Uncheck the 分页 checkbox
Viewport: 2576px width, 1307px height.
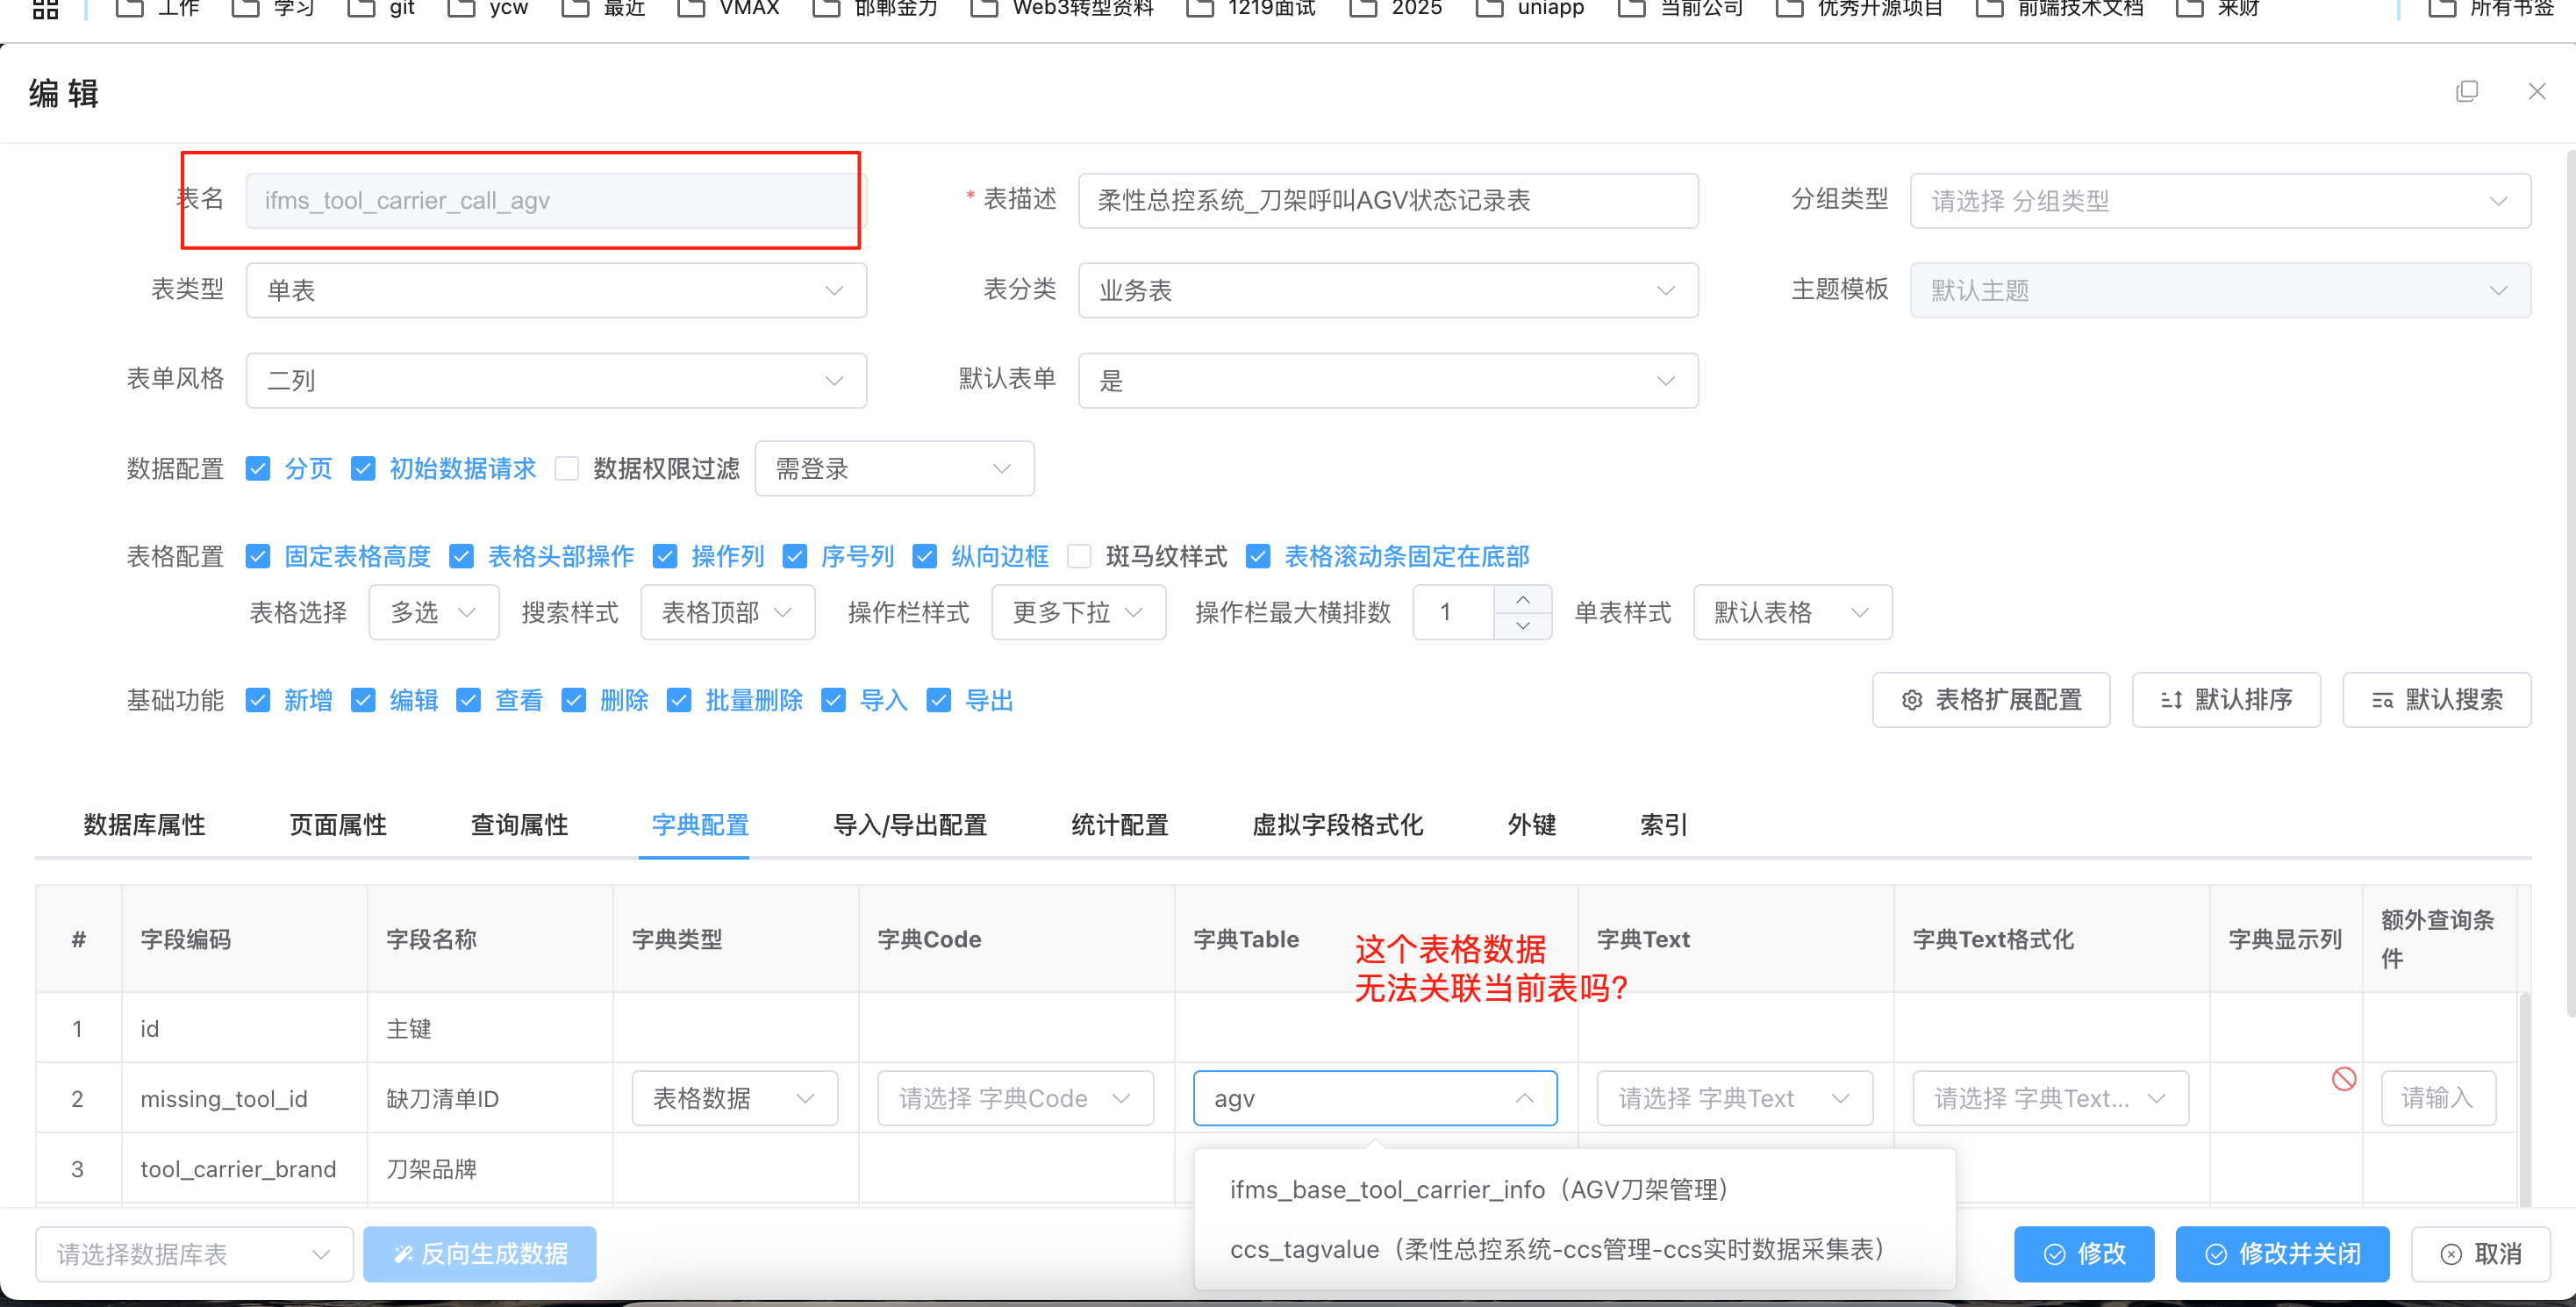[258, 469]
